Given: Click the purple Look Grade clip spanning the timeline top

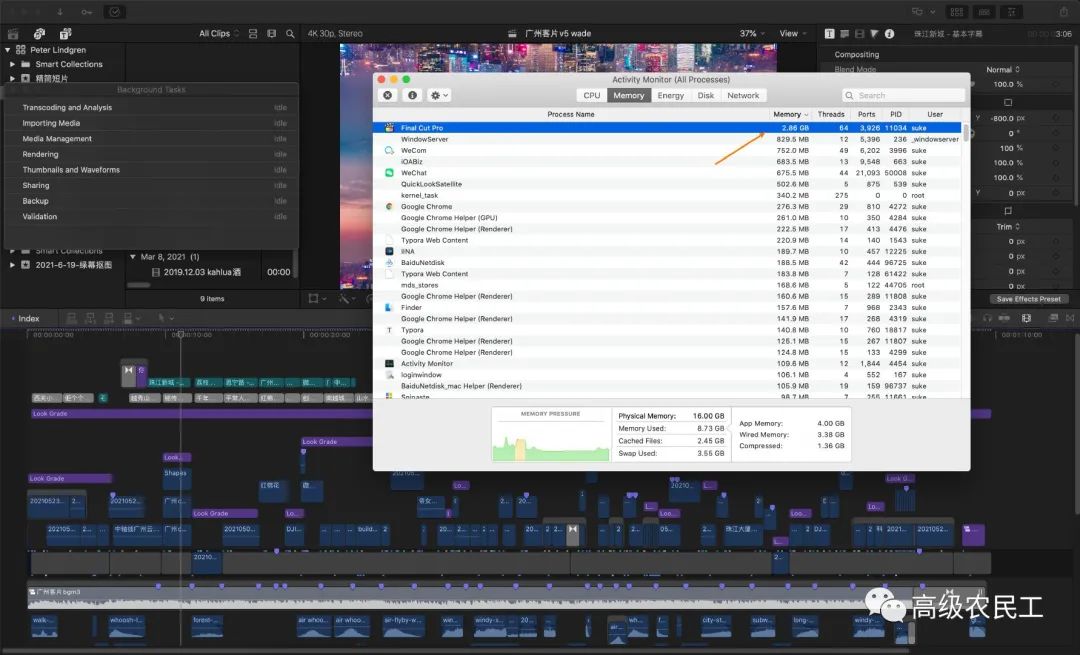Looking at the screenshot, I should [x=200, y=414].
